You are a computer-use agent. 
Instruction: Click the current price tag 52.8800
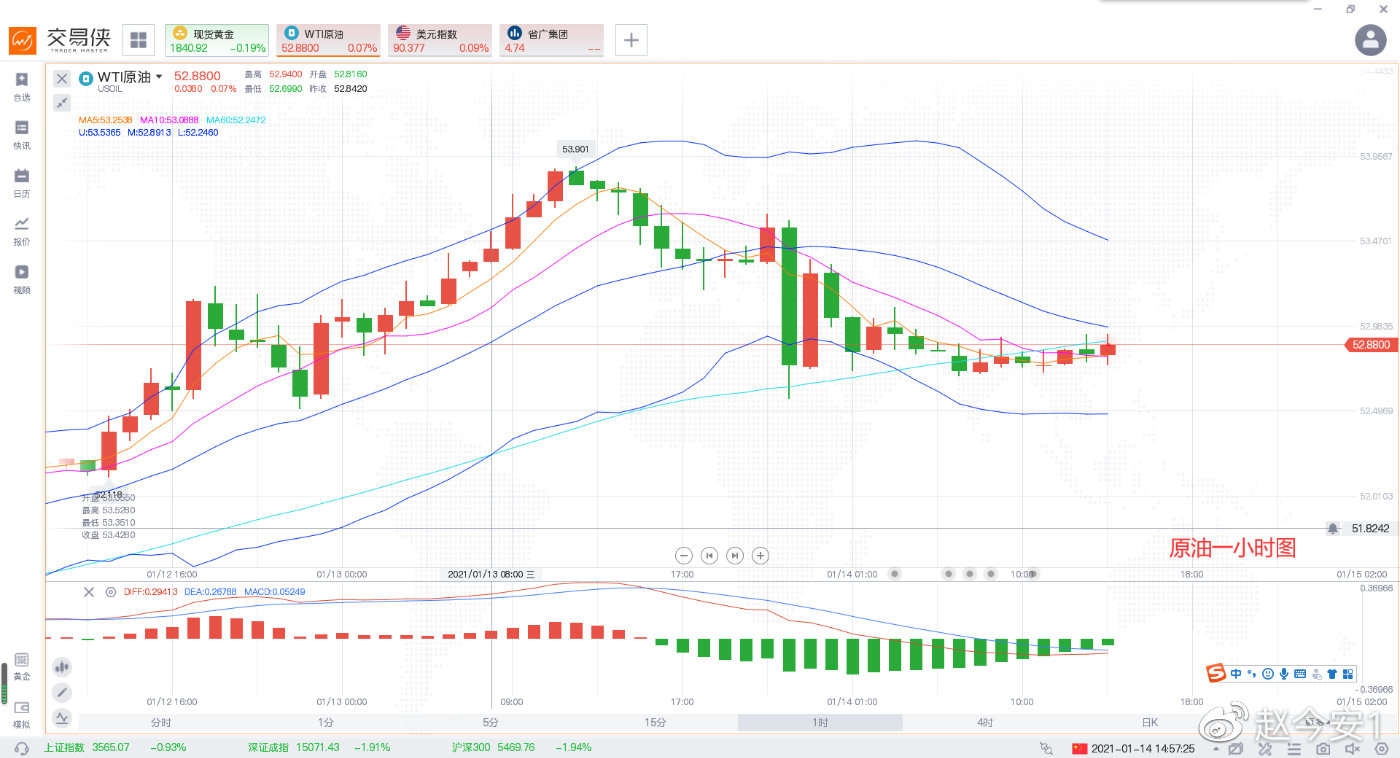click(1370, 344)
